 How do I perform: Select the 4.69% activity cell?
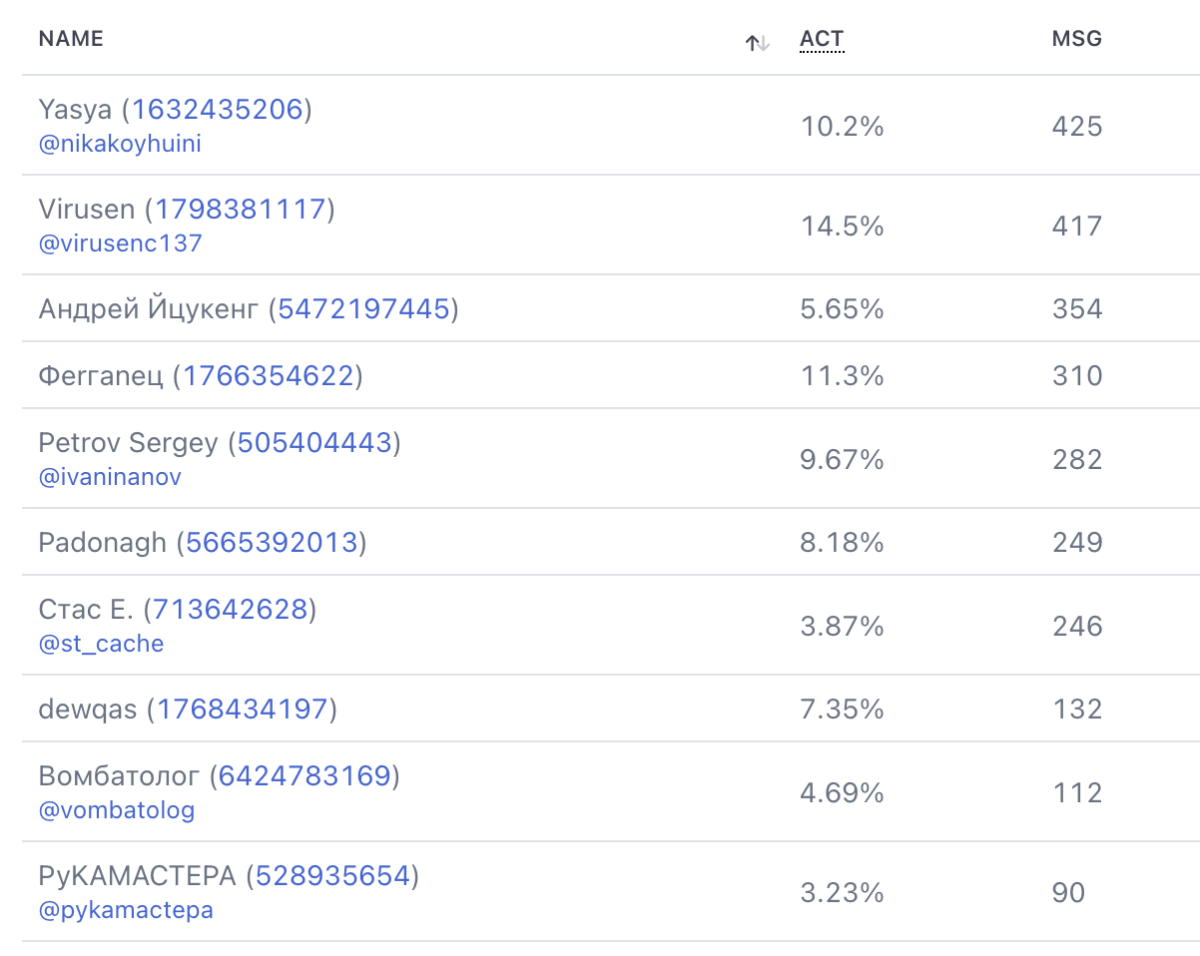842,793
